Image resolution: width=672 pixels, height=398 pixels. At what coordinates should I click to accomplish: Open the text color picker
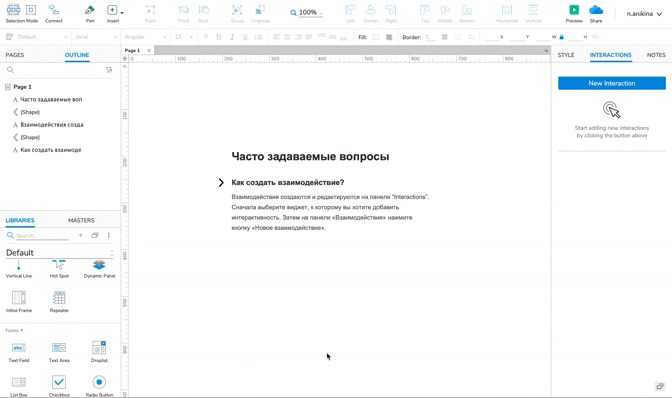tap(206, 37)
